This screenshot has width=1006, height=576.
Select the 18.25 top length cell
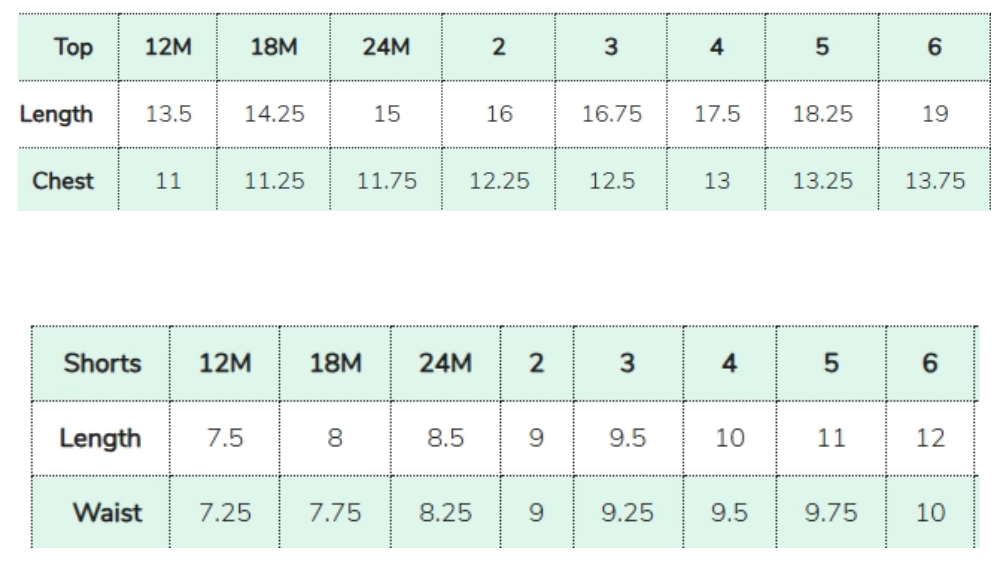coord(822,114)
